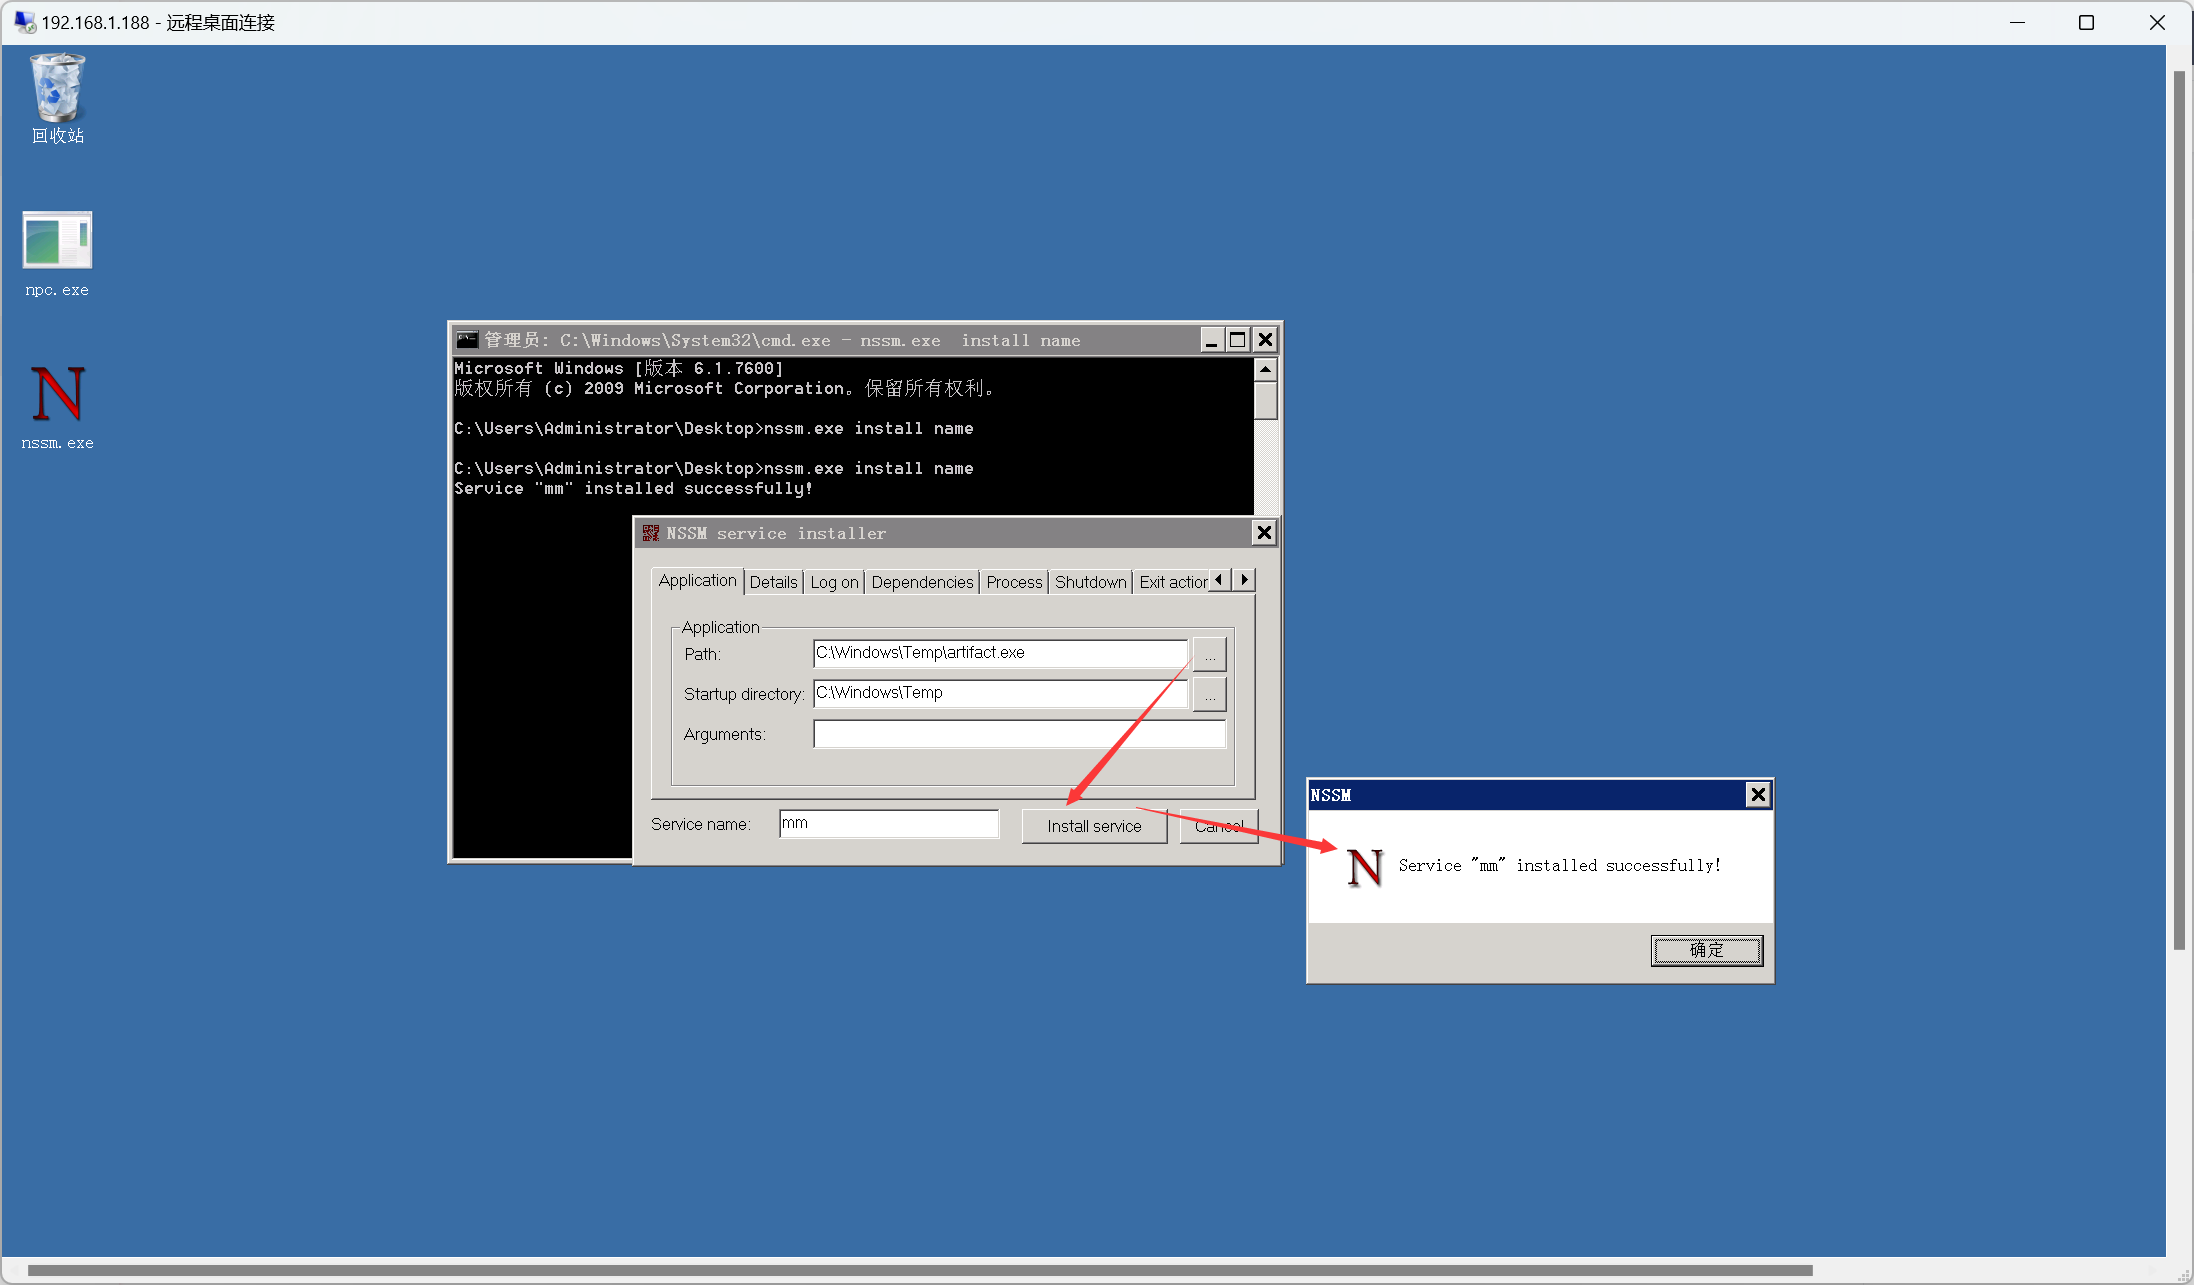Switch to the Exit actions tab
Viewport: 2194px width, 1285px height.
click(1172, 582)
